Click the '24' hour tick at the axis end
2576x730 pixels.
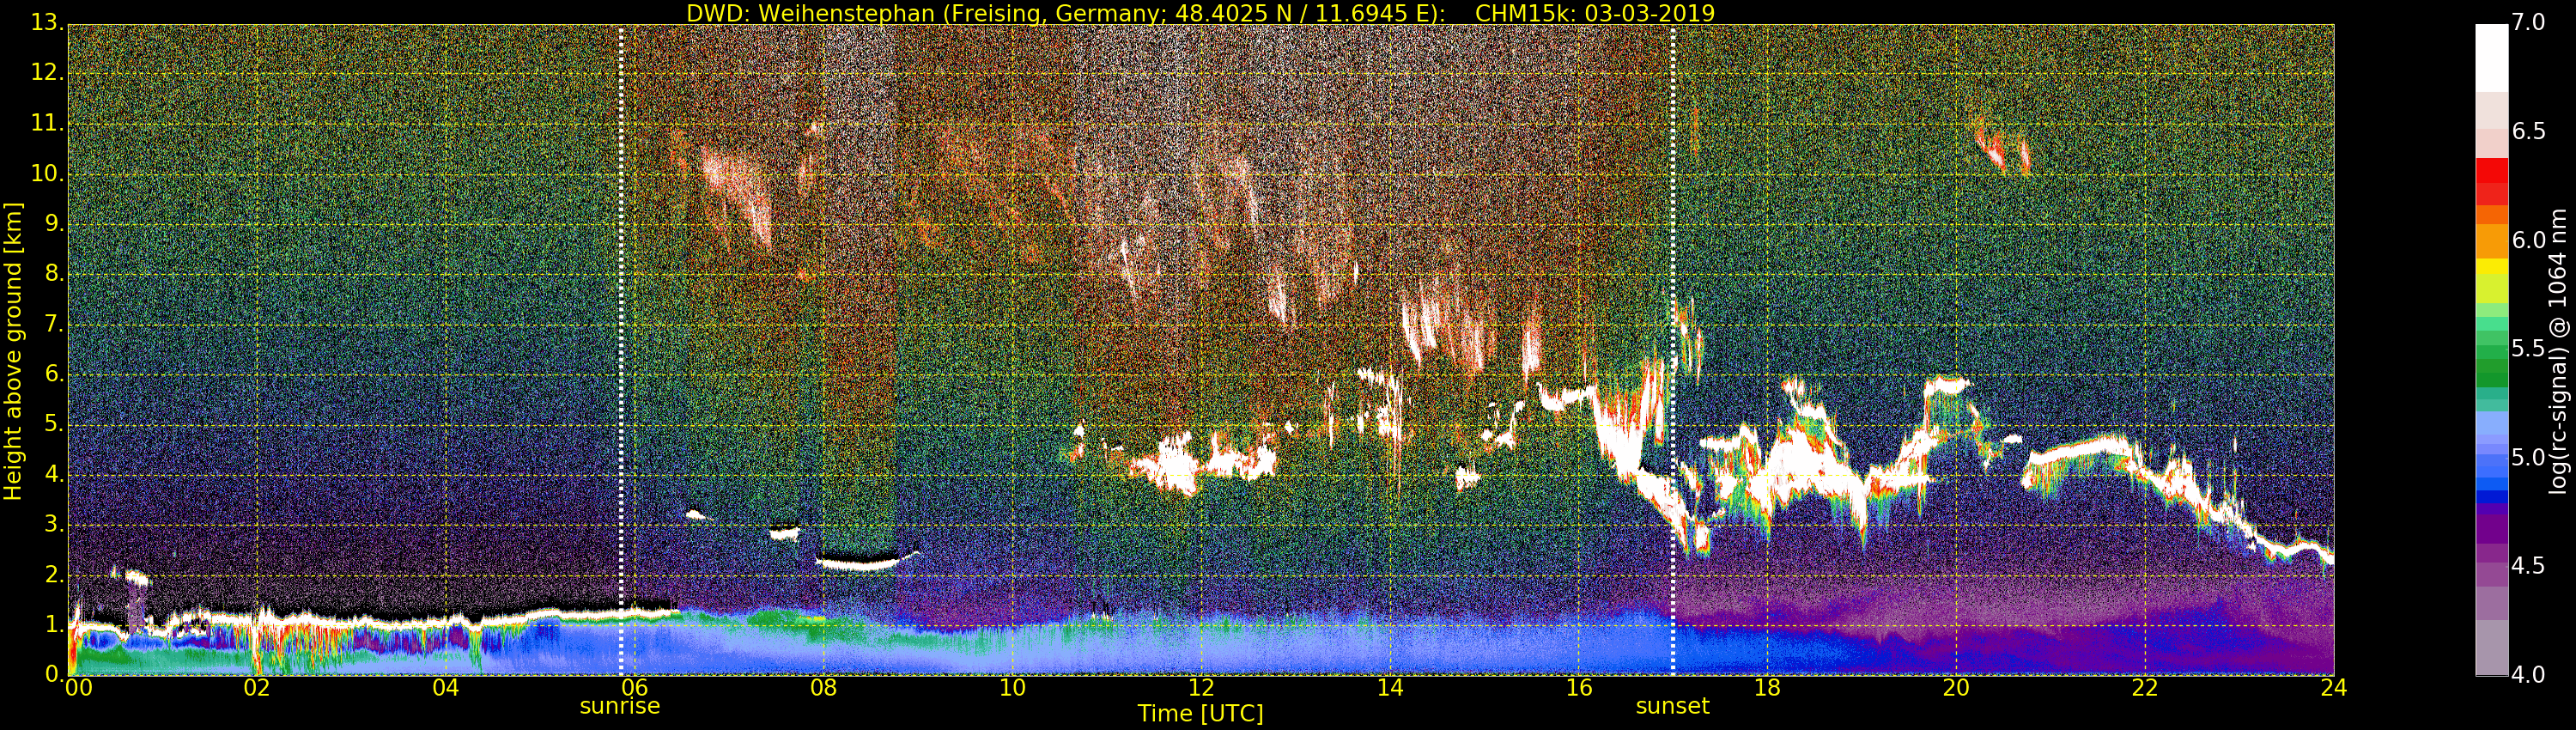coord(2334,687)
